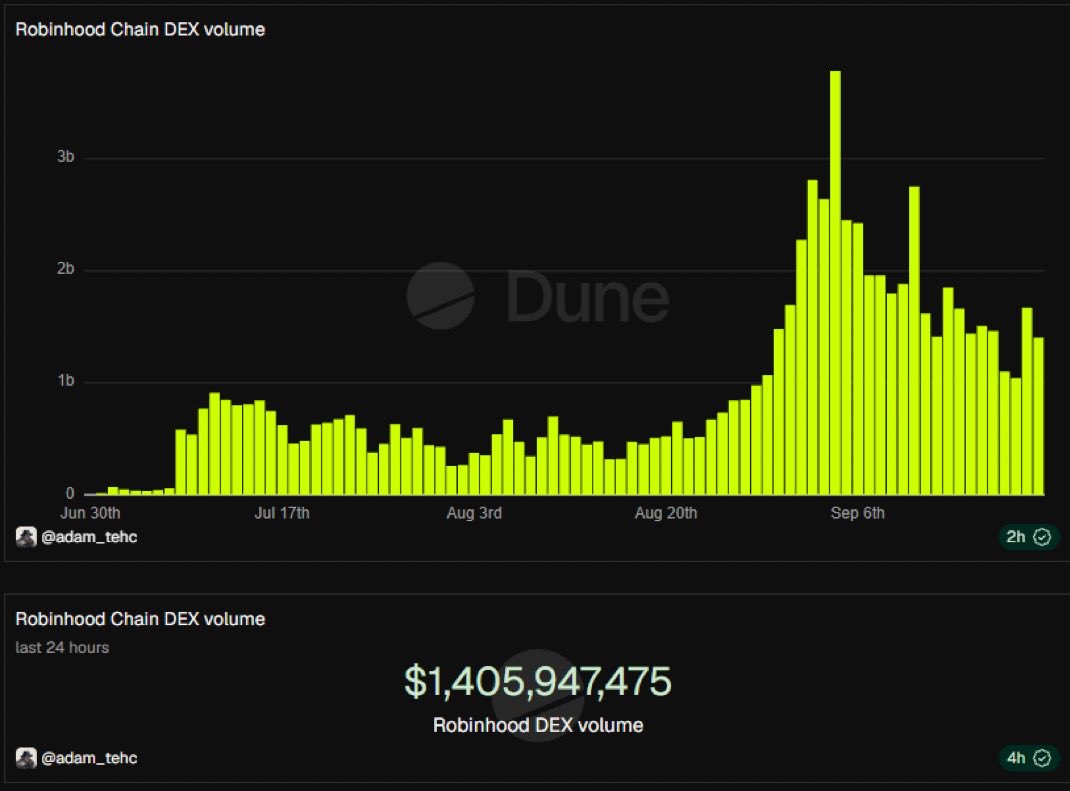1070x791 pixels.
Task: Open @adam_tehc avatar under the 24-hour counter
Action: (x=26, y=758)
